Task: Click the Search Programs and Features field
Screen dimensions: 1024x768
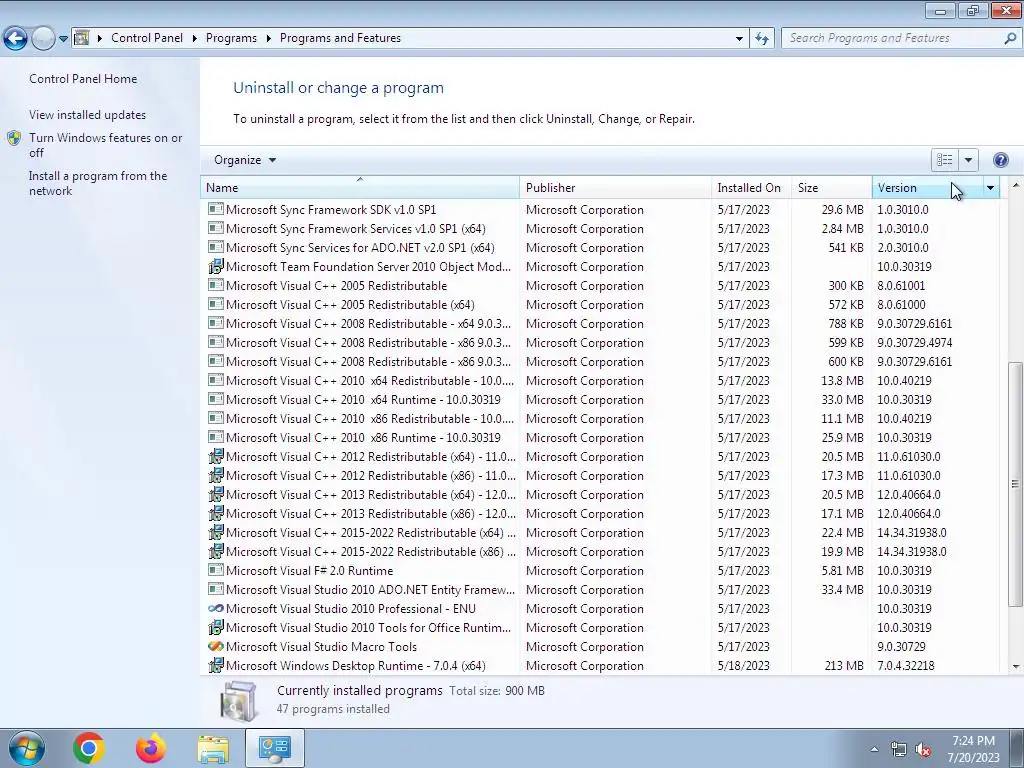Action: click(893, 38)
